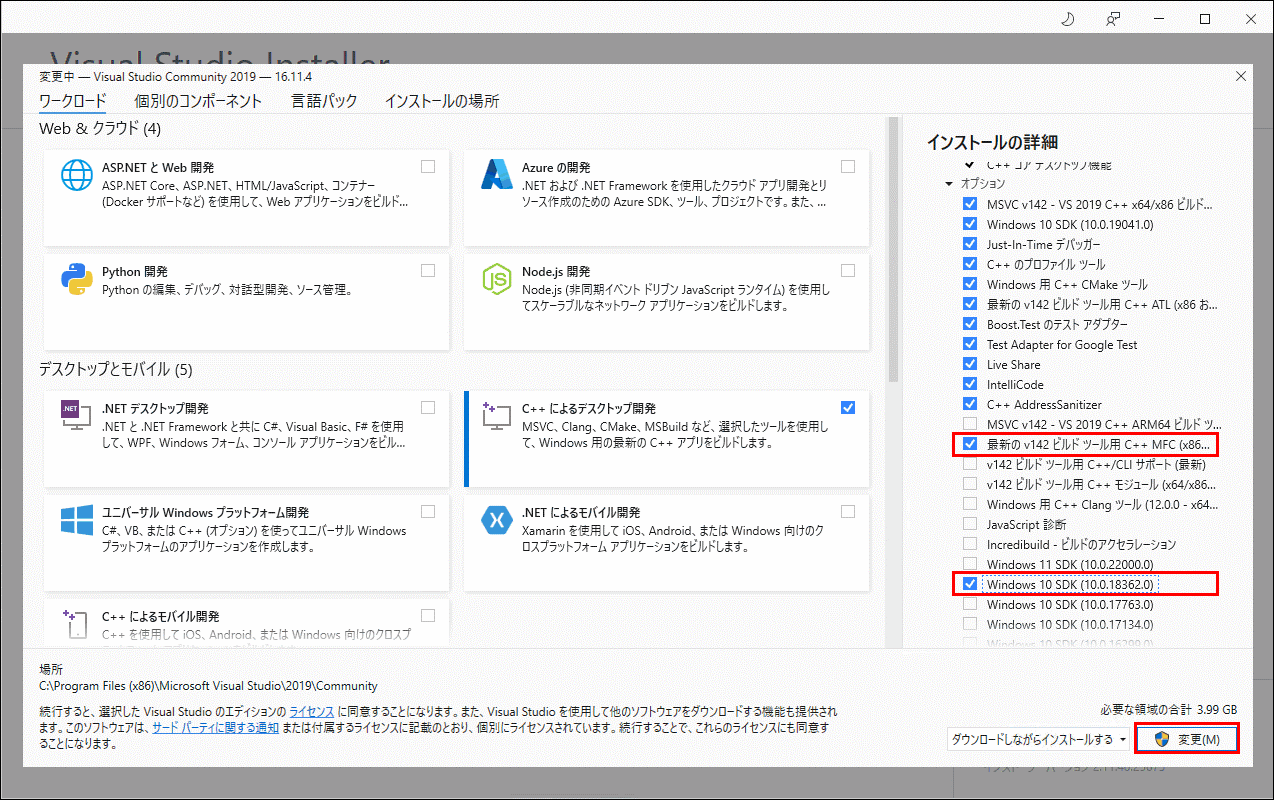Check Windows 10 SDK (10.0.17763.0) option
The height and width of the screenshot is (800, 1274).
coord(969,604)
